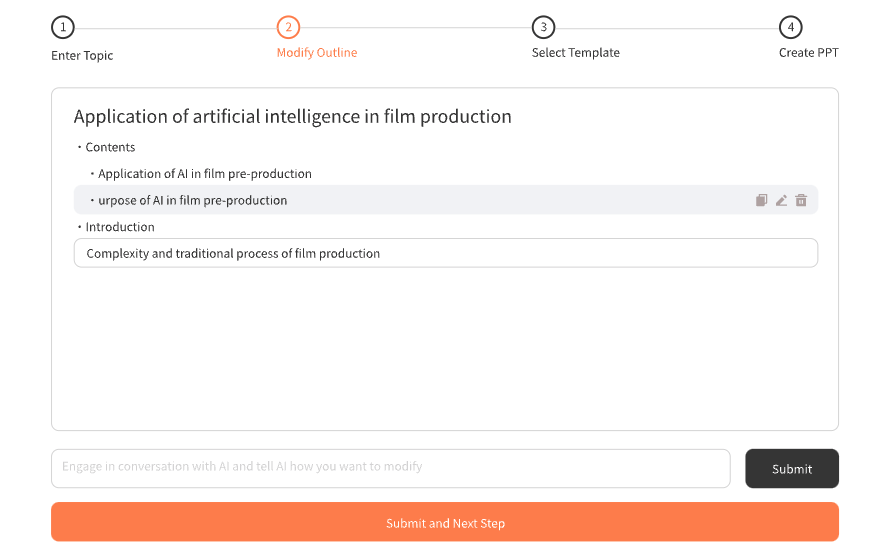Screen dimensions: 885x558
Task: Click the pencil edit icon on highlighted row
Action: coord(781,200)
